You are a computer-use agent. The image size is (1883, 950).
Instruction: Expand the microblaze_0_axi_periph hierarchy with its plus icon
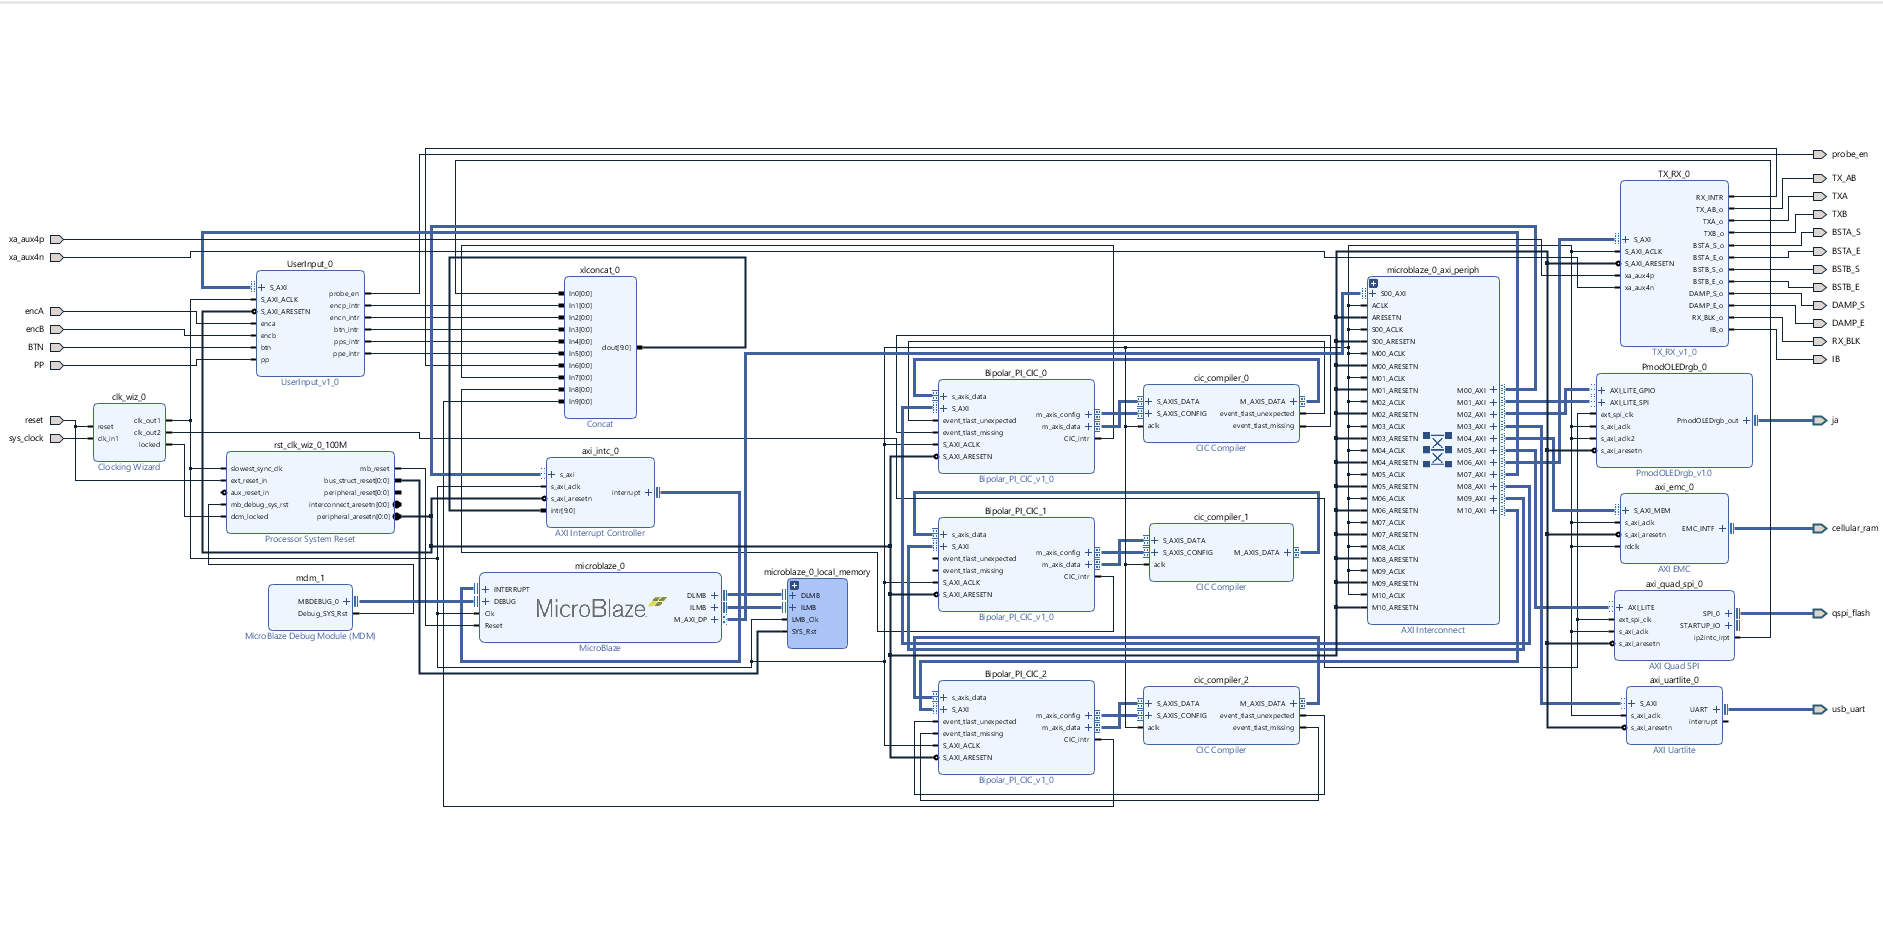pos(1373,284)
